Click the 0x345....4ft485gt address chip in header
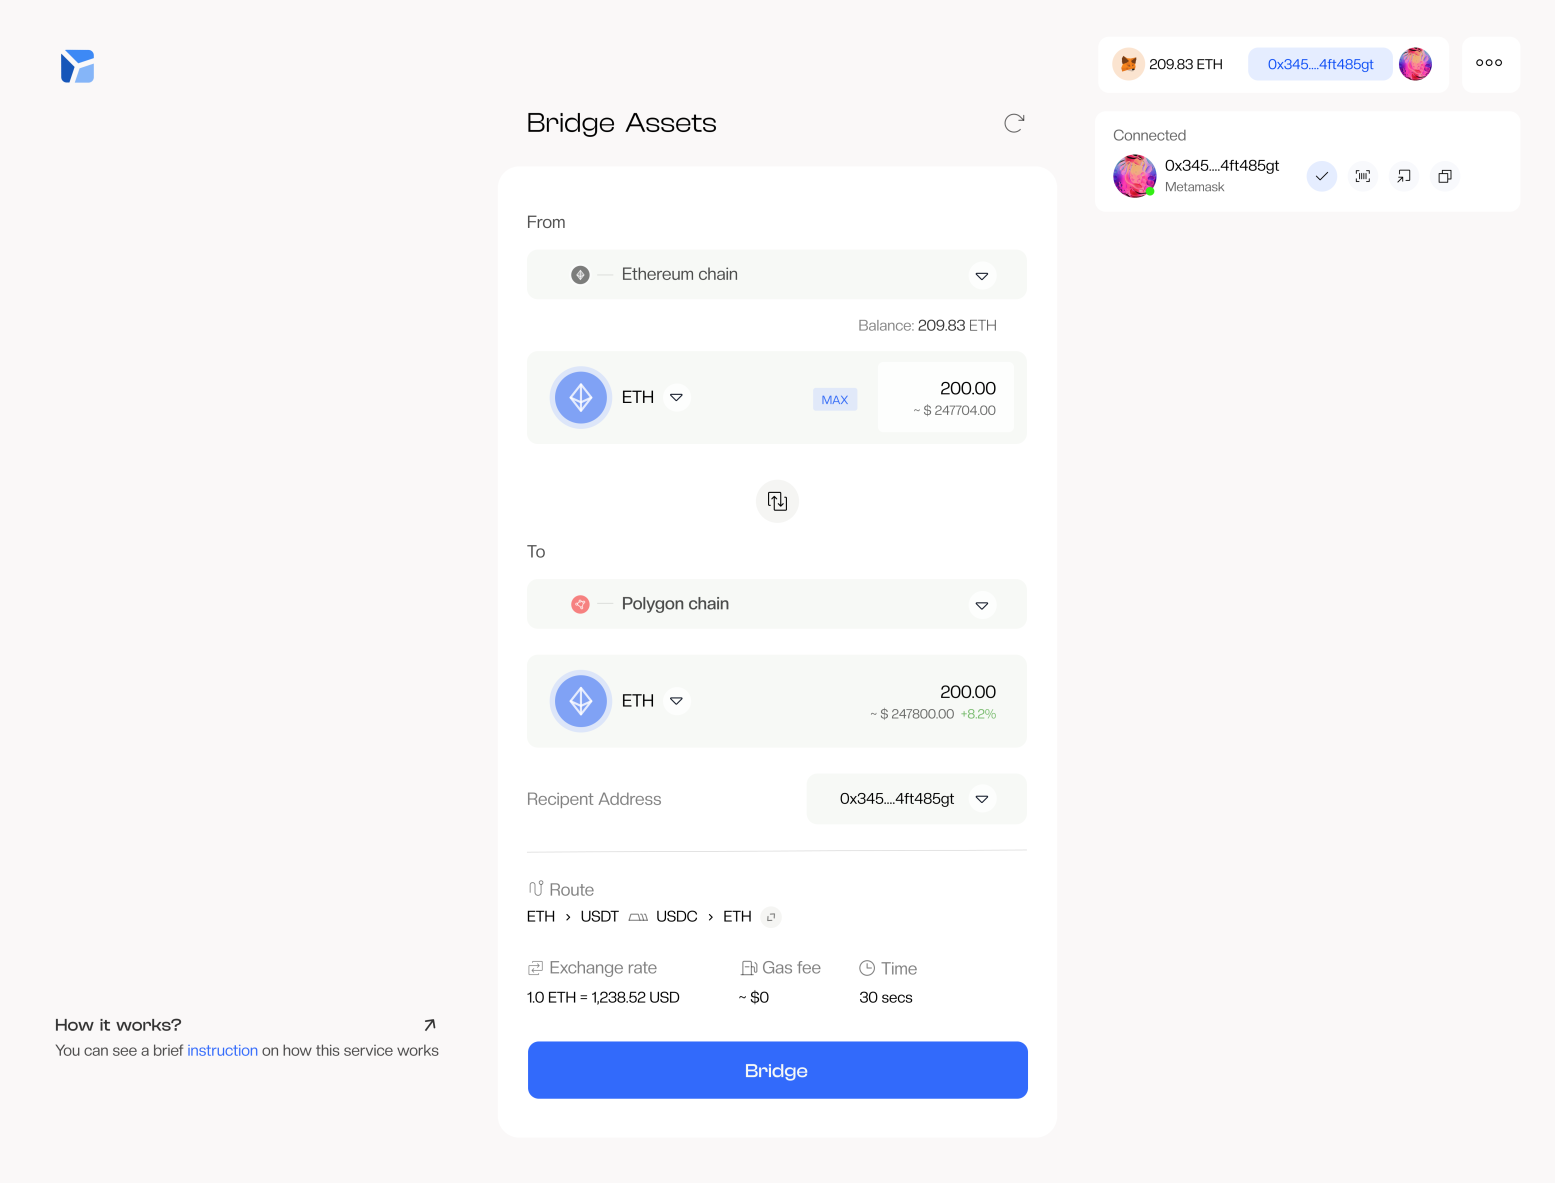Viewport: 1555px width, 1183px height. pyautogui.click(x=1319, y=63)
